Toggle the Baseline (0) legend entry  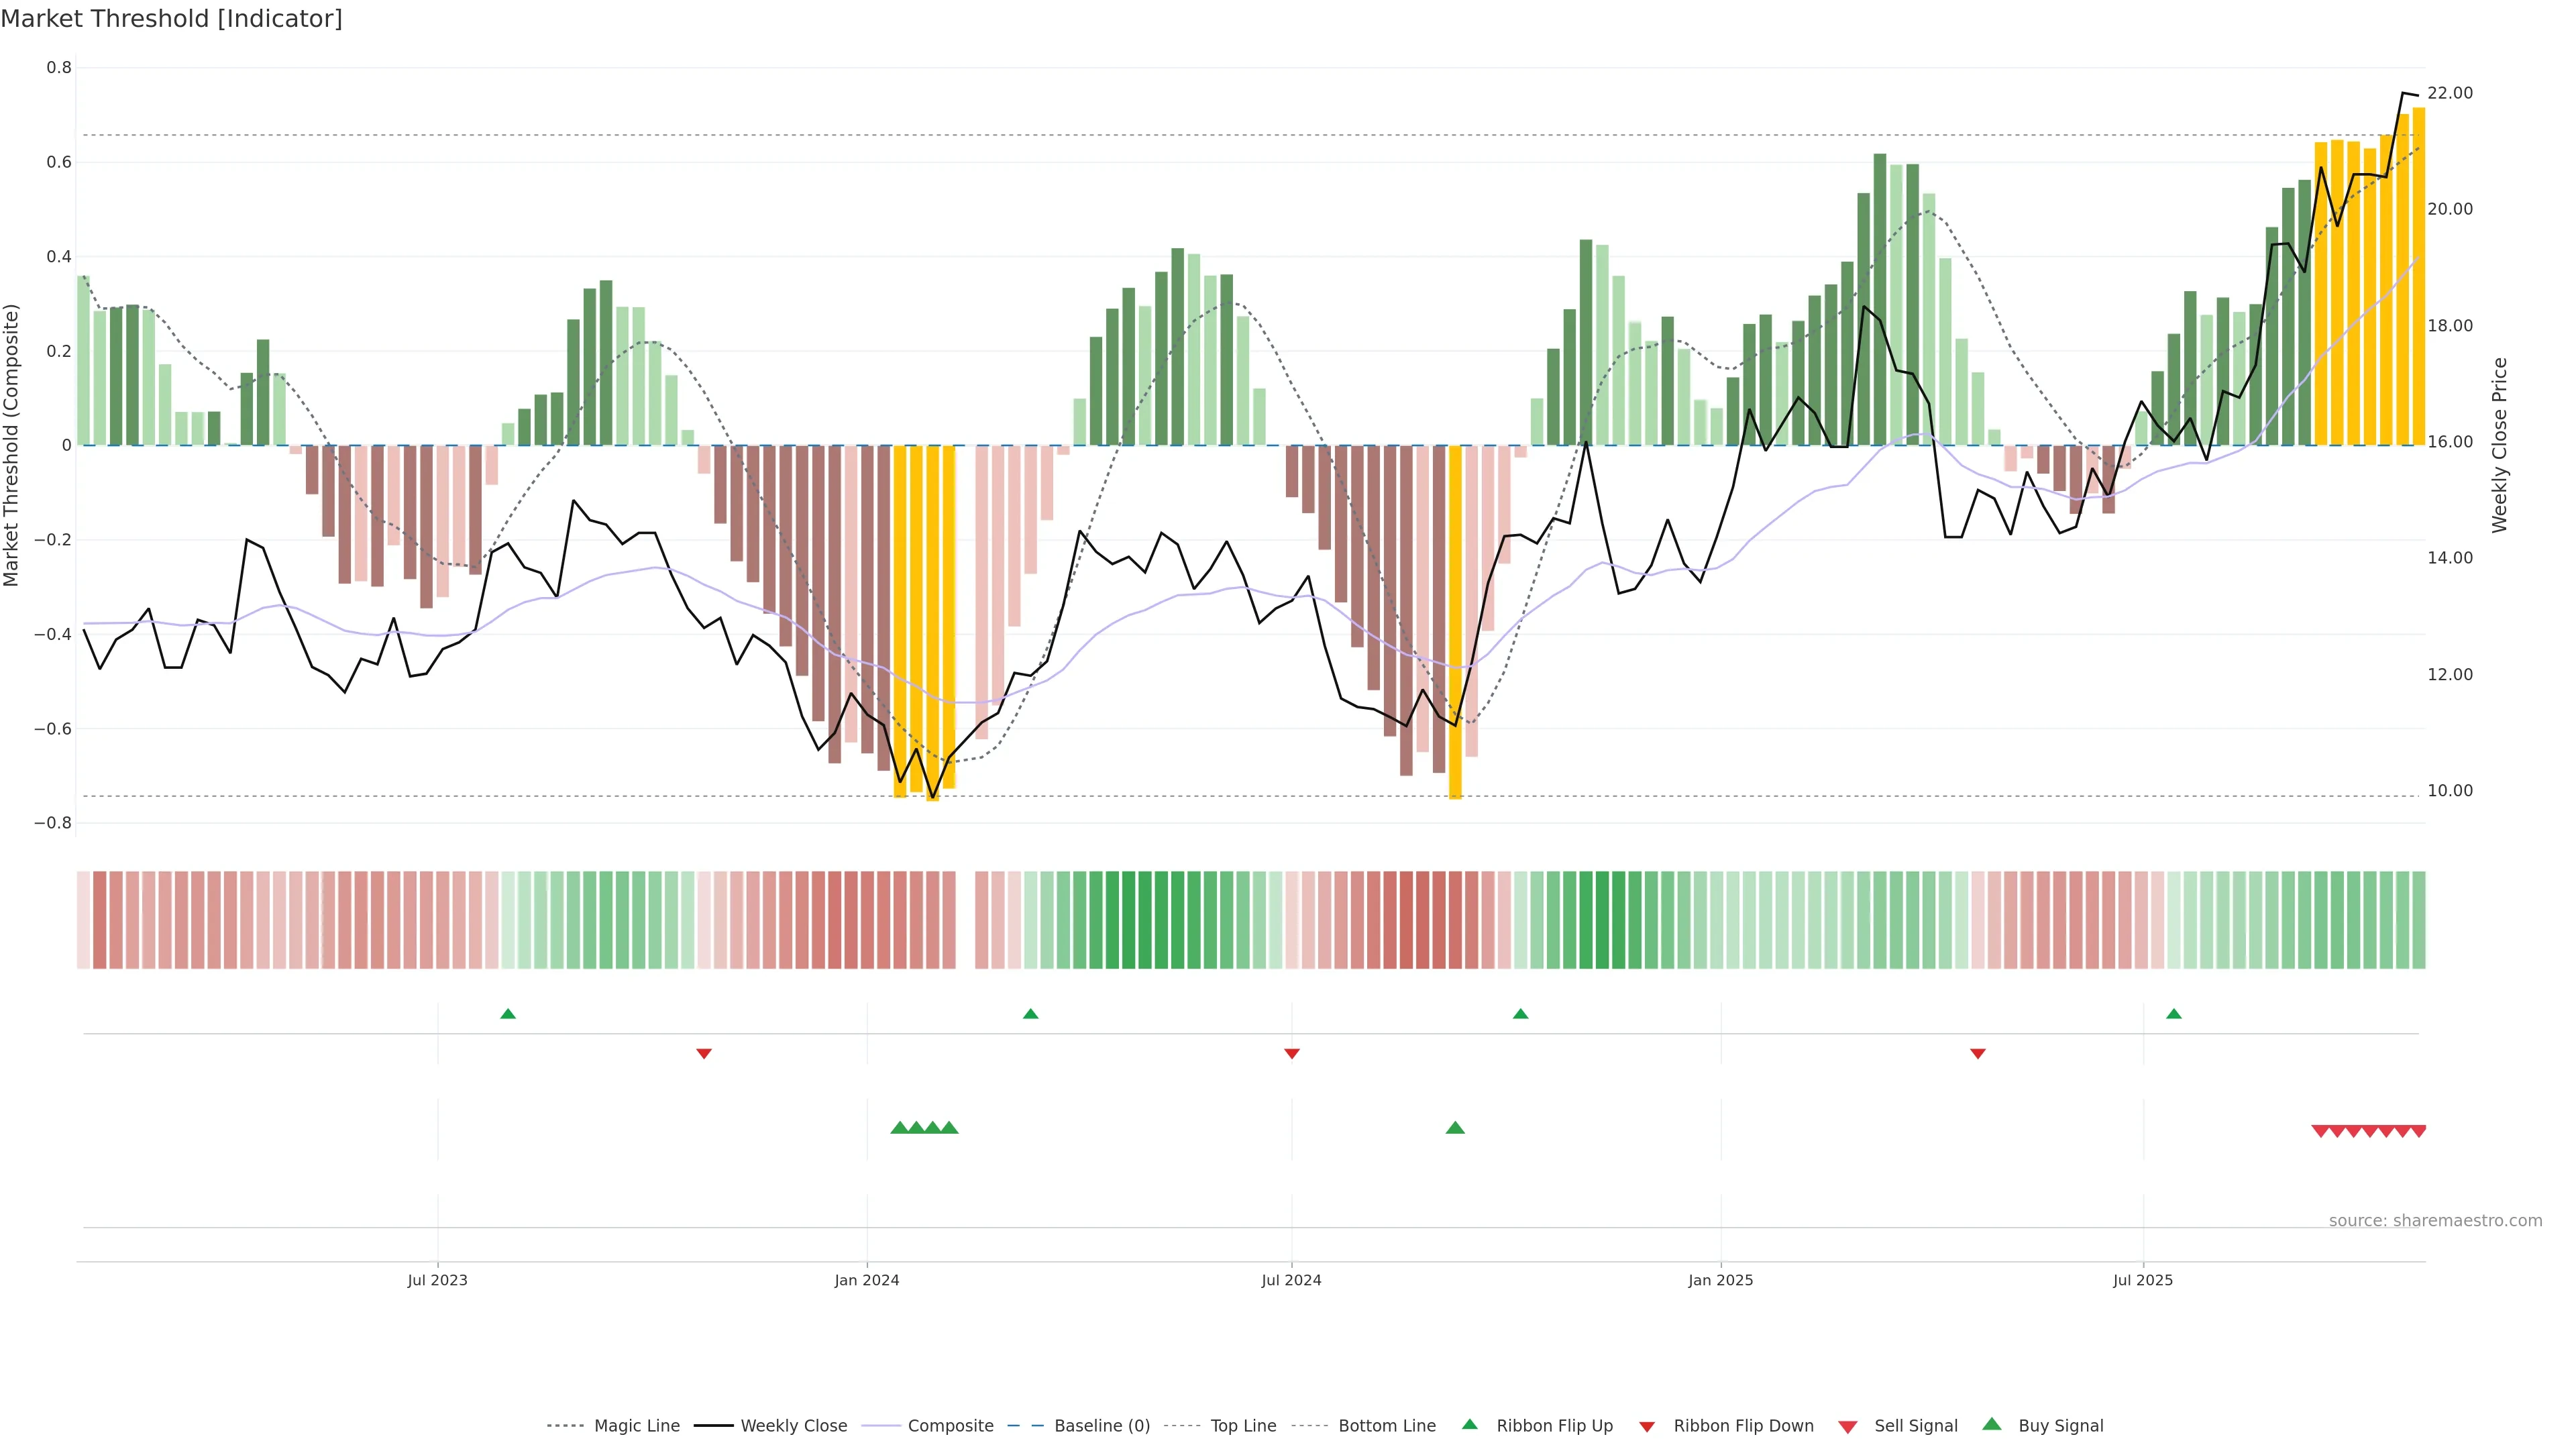coord(1101,1426)
